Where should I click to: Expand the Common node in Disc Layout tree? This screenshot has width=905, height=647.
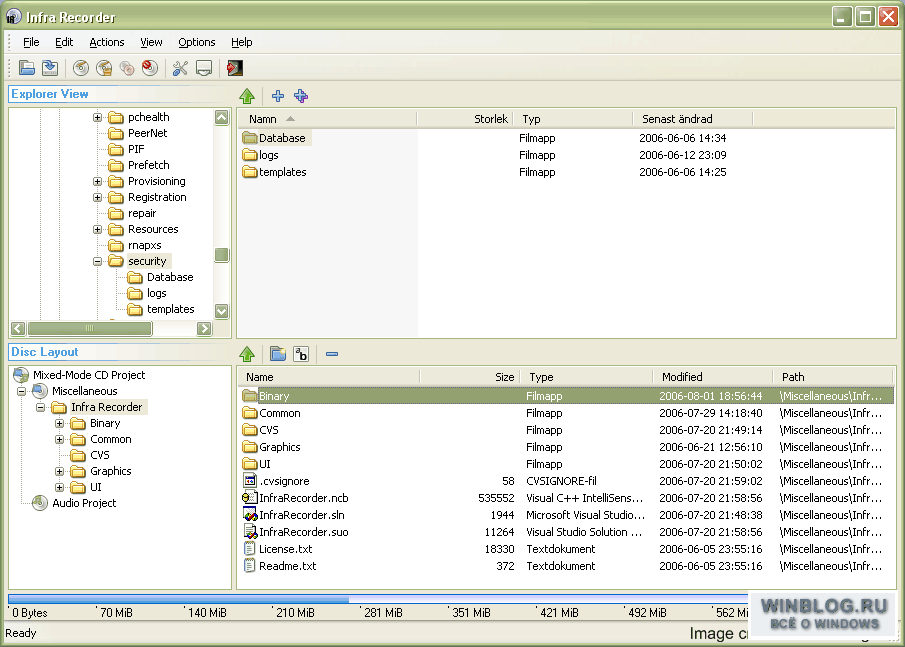(x=59, y=440)
